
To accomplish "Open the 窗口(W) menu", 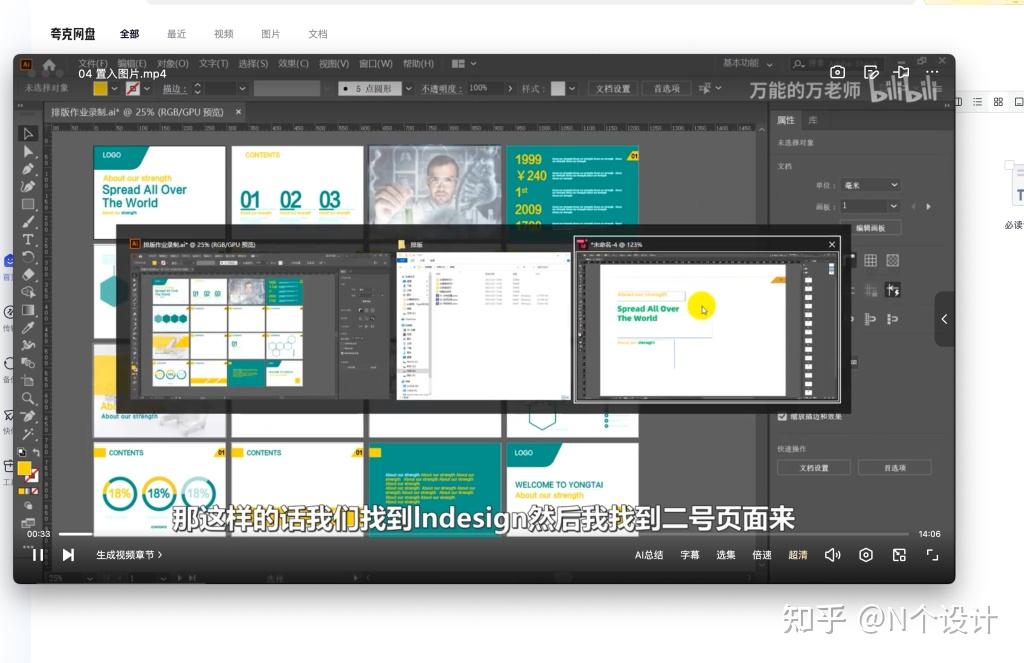I will point(372,63).
